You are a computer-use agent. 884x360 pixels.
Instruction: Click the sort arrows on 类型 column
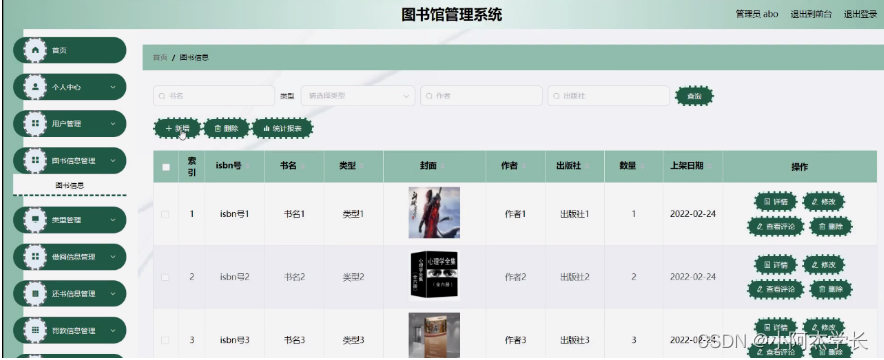(362, 166)
